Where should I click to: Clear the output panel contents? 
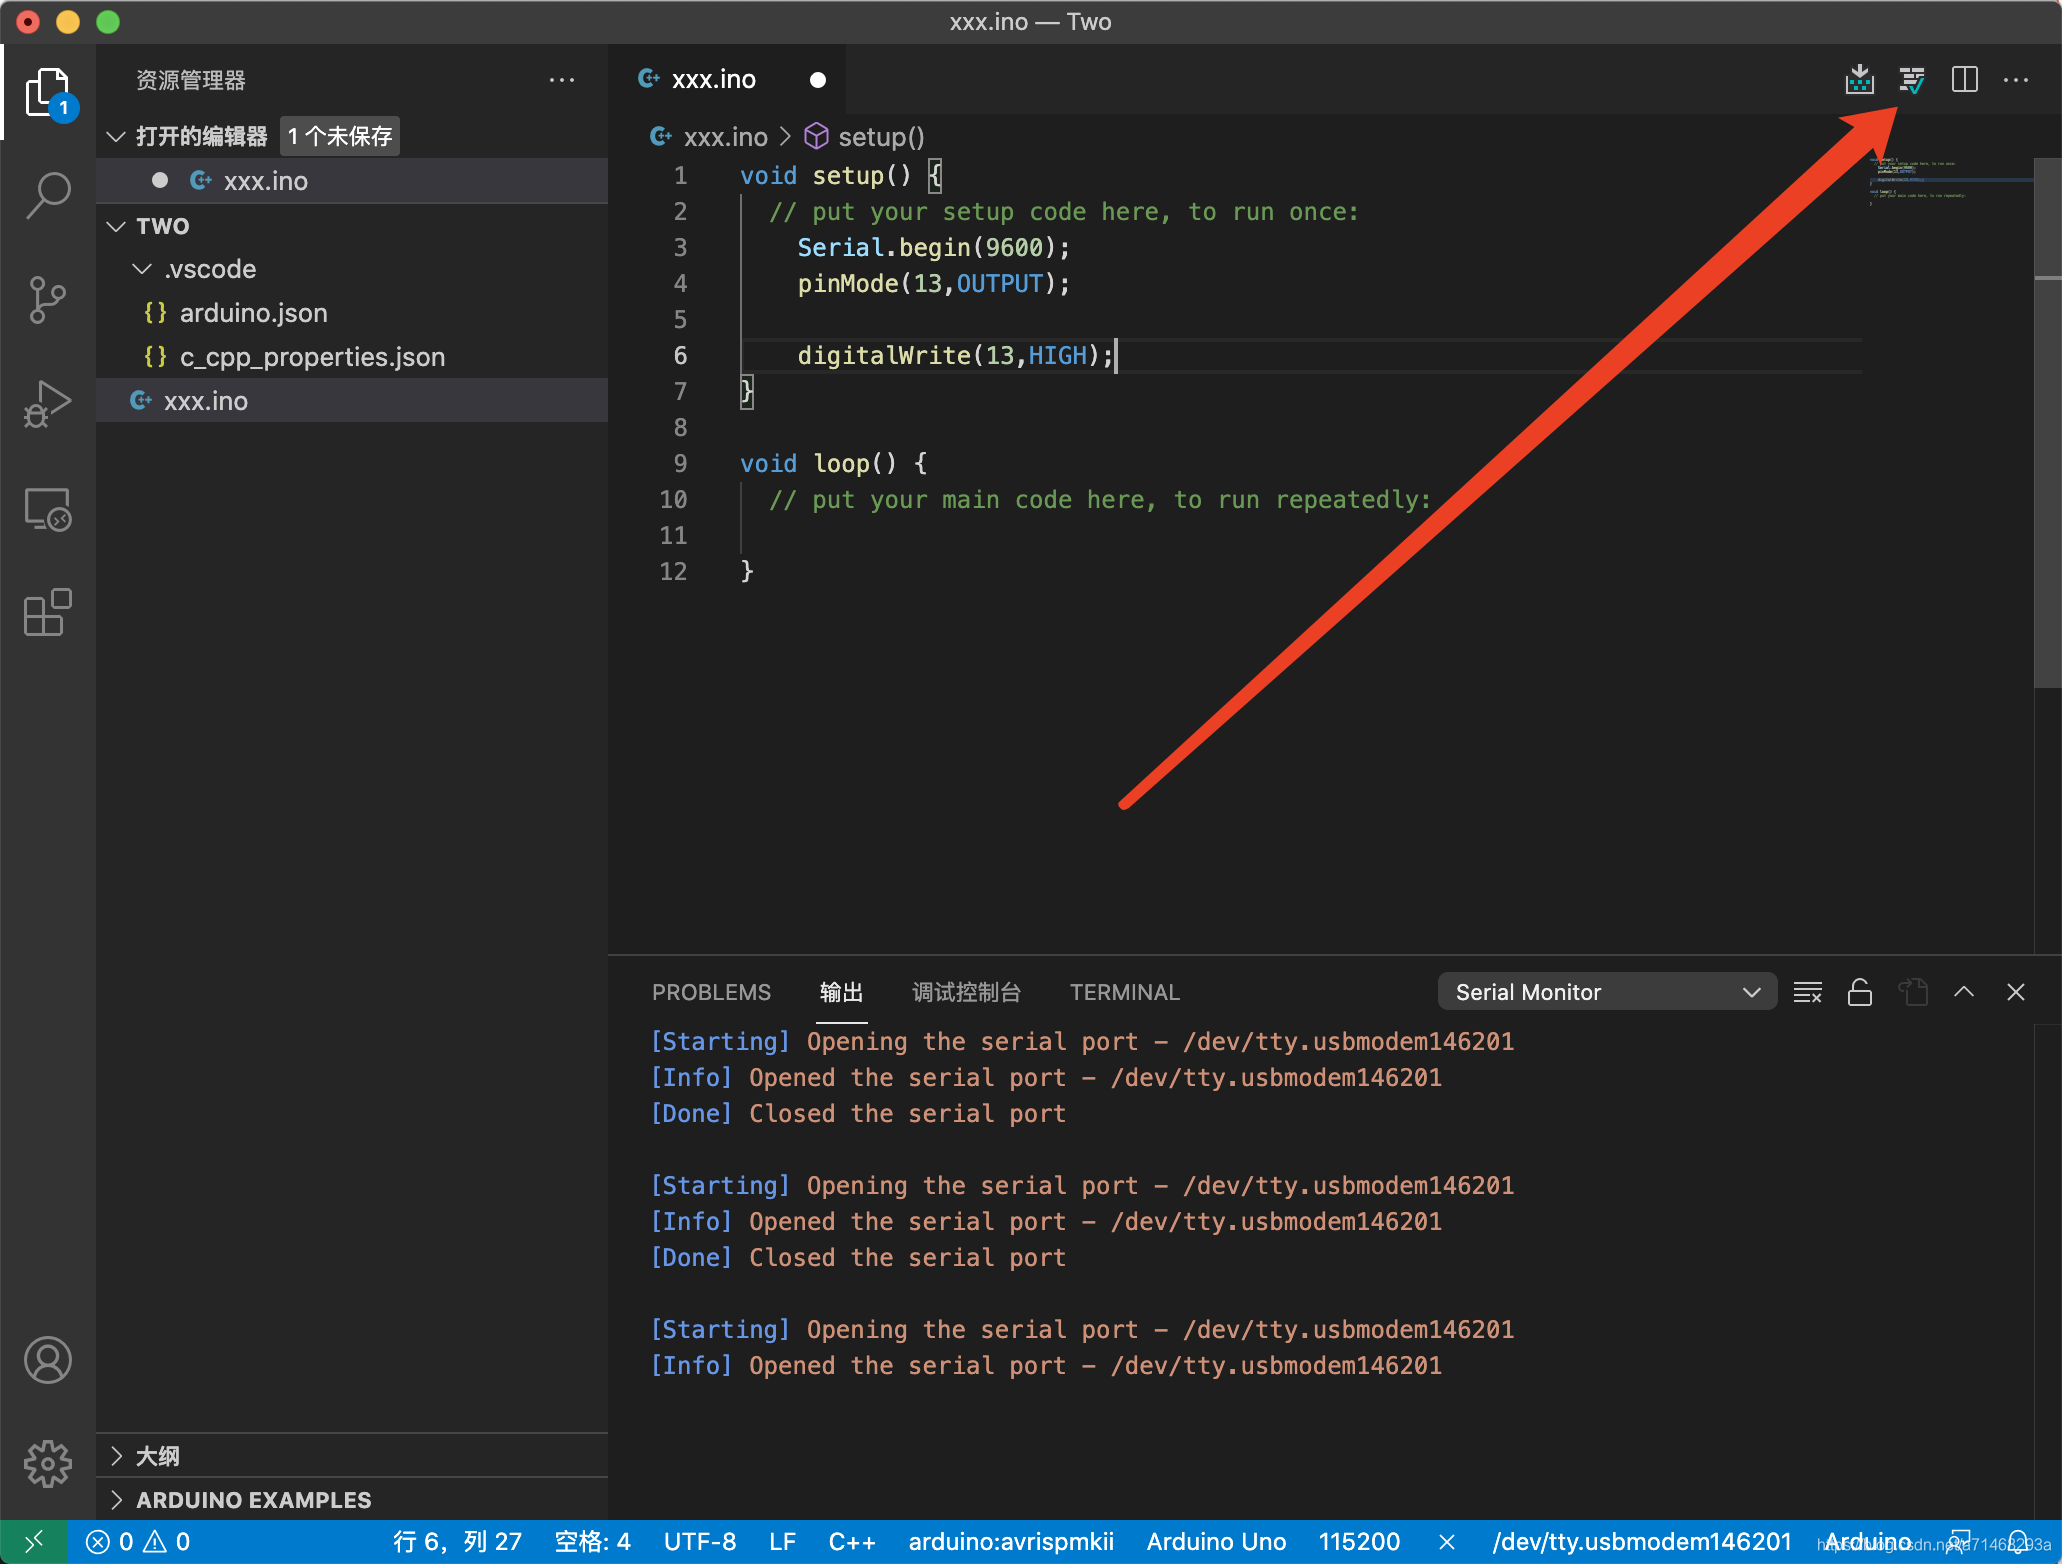click(1807, 992)
